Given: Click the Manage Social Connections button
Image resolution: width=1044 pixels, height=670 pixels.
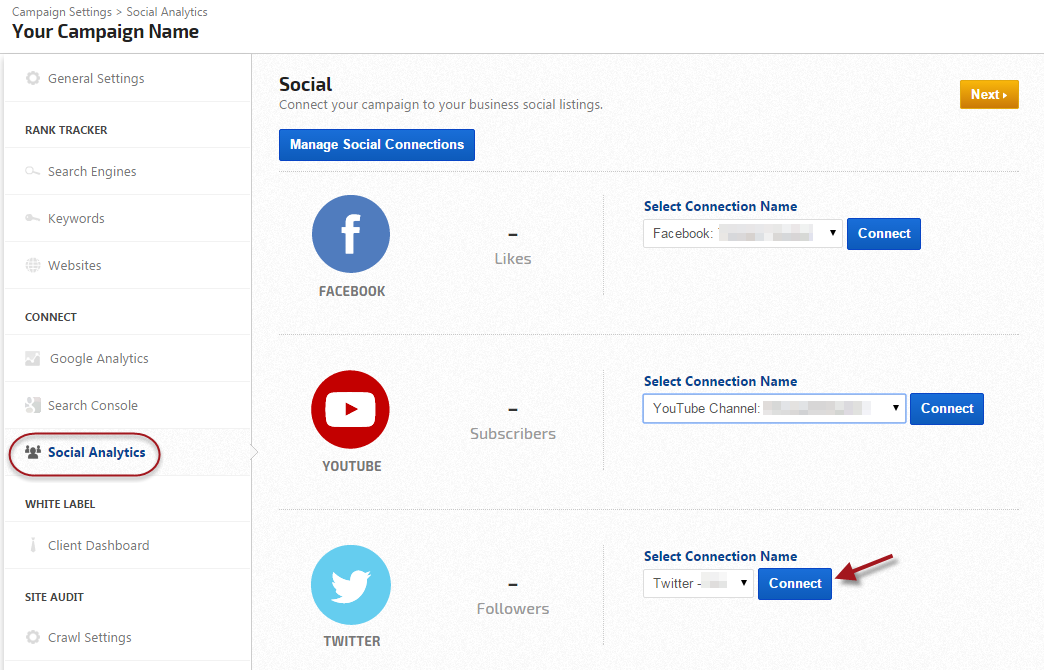Looking at the screenshot, I should pos(377,145).
